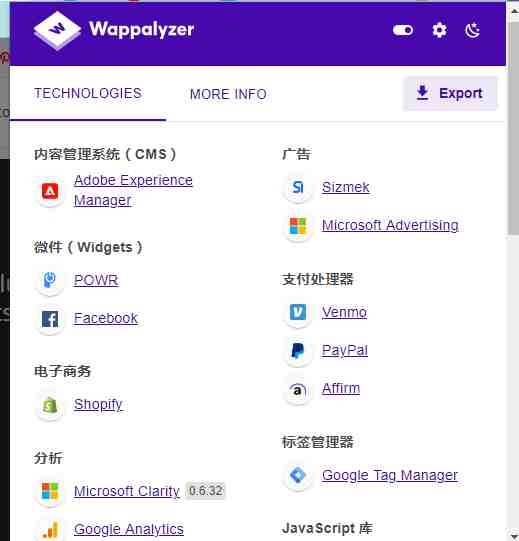Open the Microsoft Clarity link
The width and height of the screenshot is (519, 541).
click(x=127, y=491)
